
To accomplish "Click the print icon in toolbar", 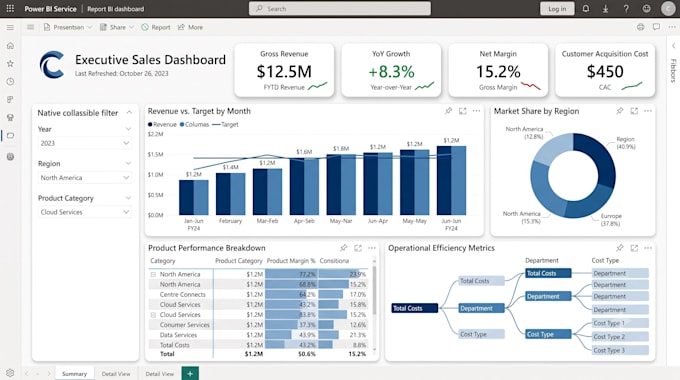I will coord(641,27).
